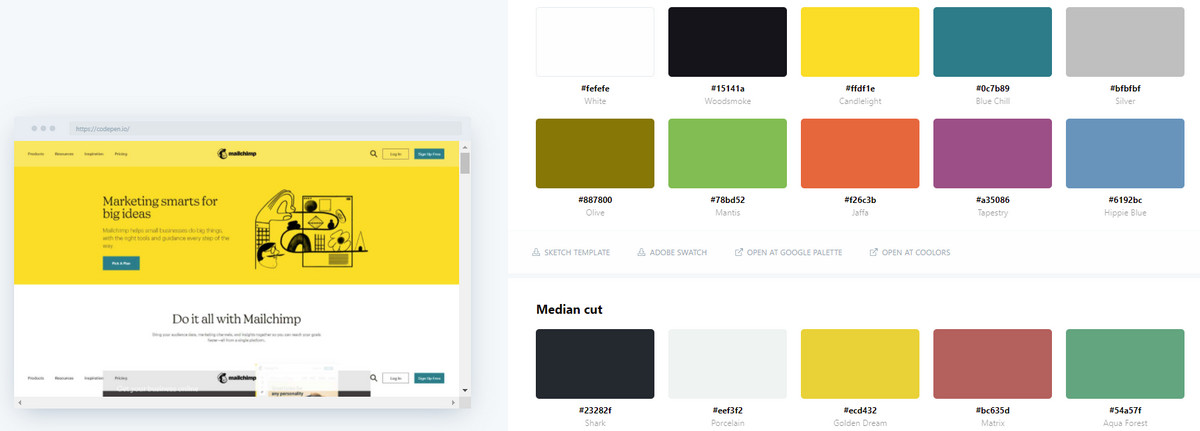Open Inspiration in the top yellow header
Image resolution: width=1200 pixels, height=431 pixels.
(94, 154)
